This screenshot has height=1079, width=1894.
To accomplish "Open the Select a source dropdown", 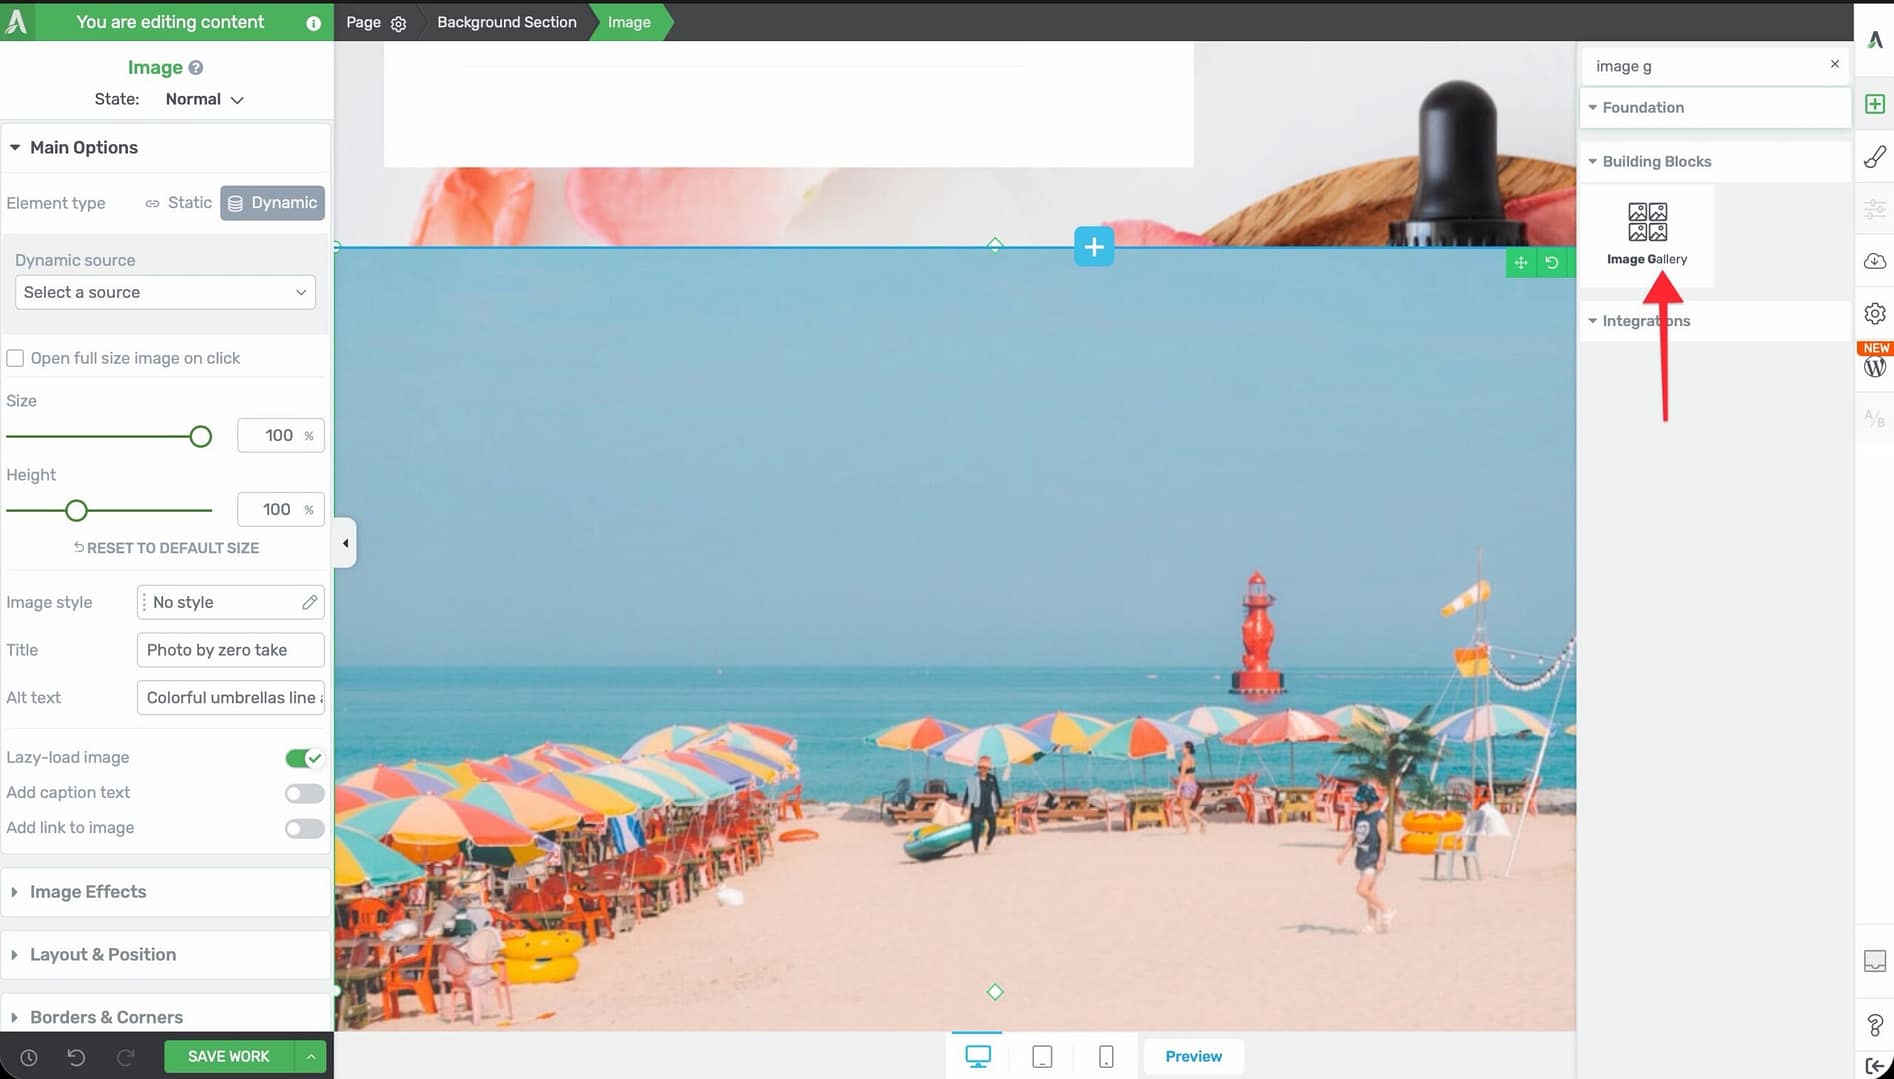I will [165, 292].
